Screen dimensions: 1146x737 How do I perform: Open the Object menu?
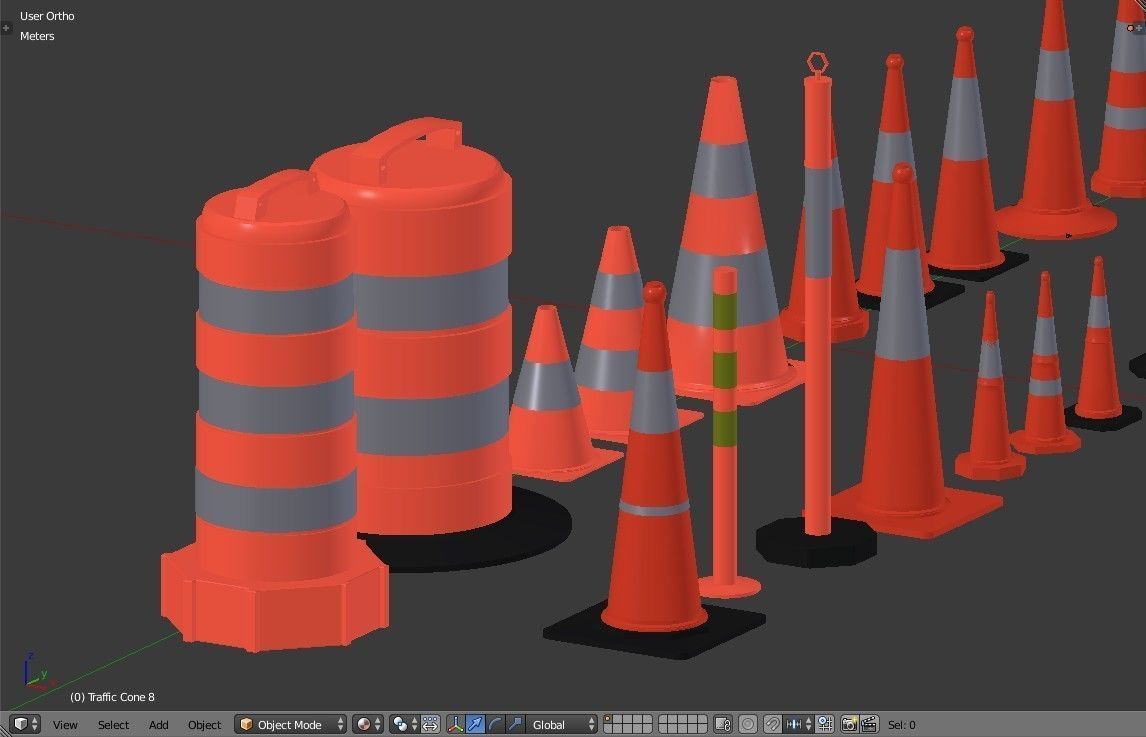(204, 724)
